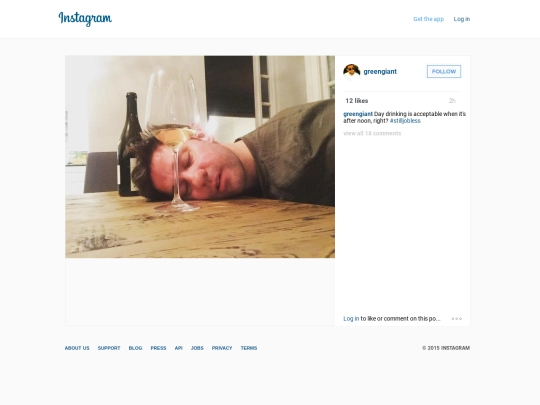Click Log in to like or comment
The width and height of the screenshot is (540, 405).
[x=351, y=319]
